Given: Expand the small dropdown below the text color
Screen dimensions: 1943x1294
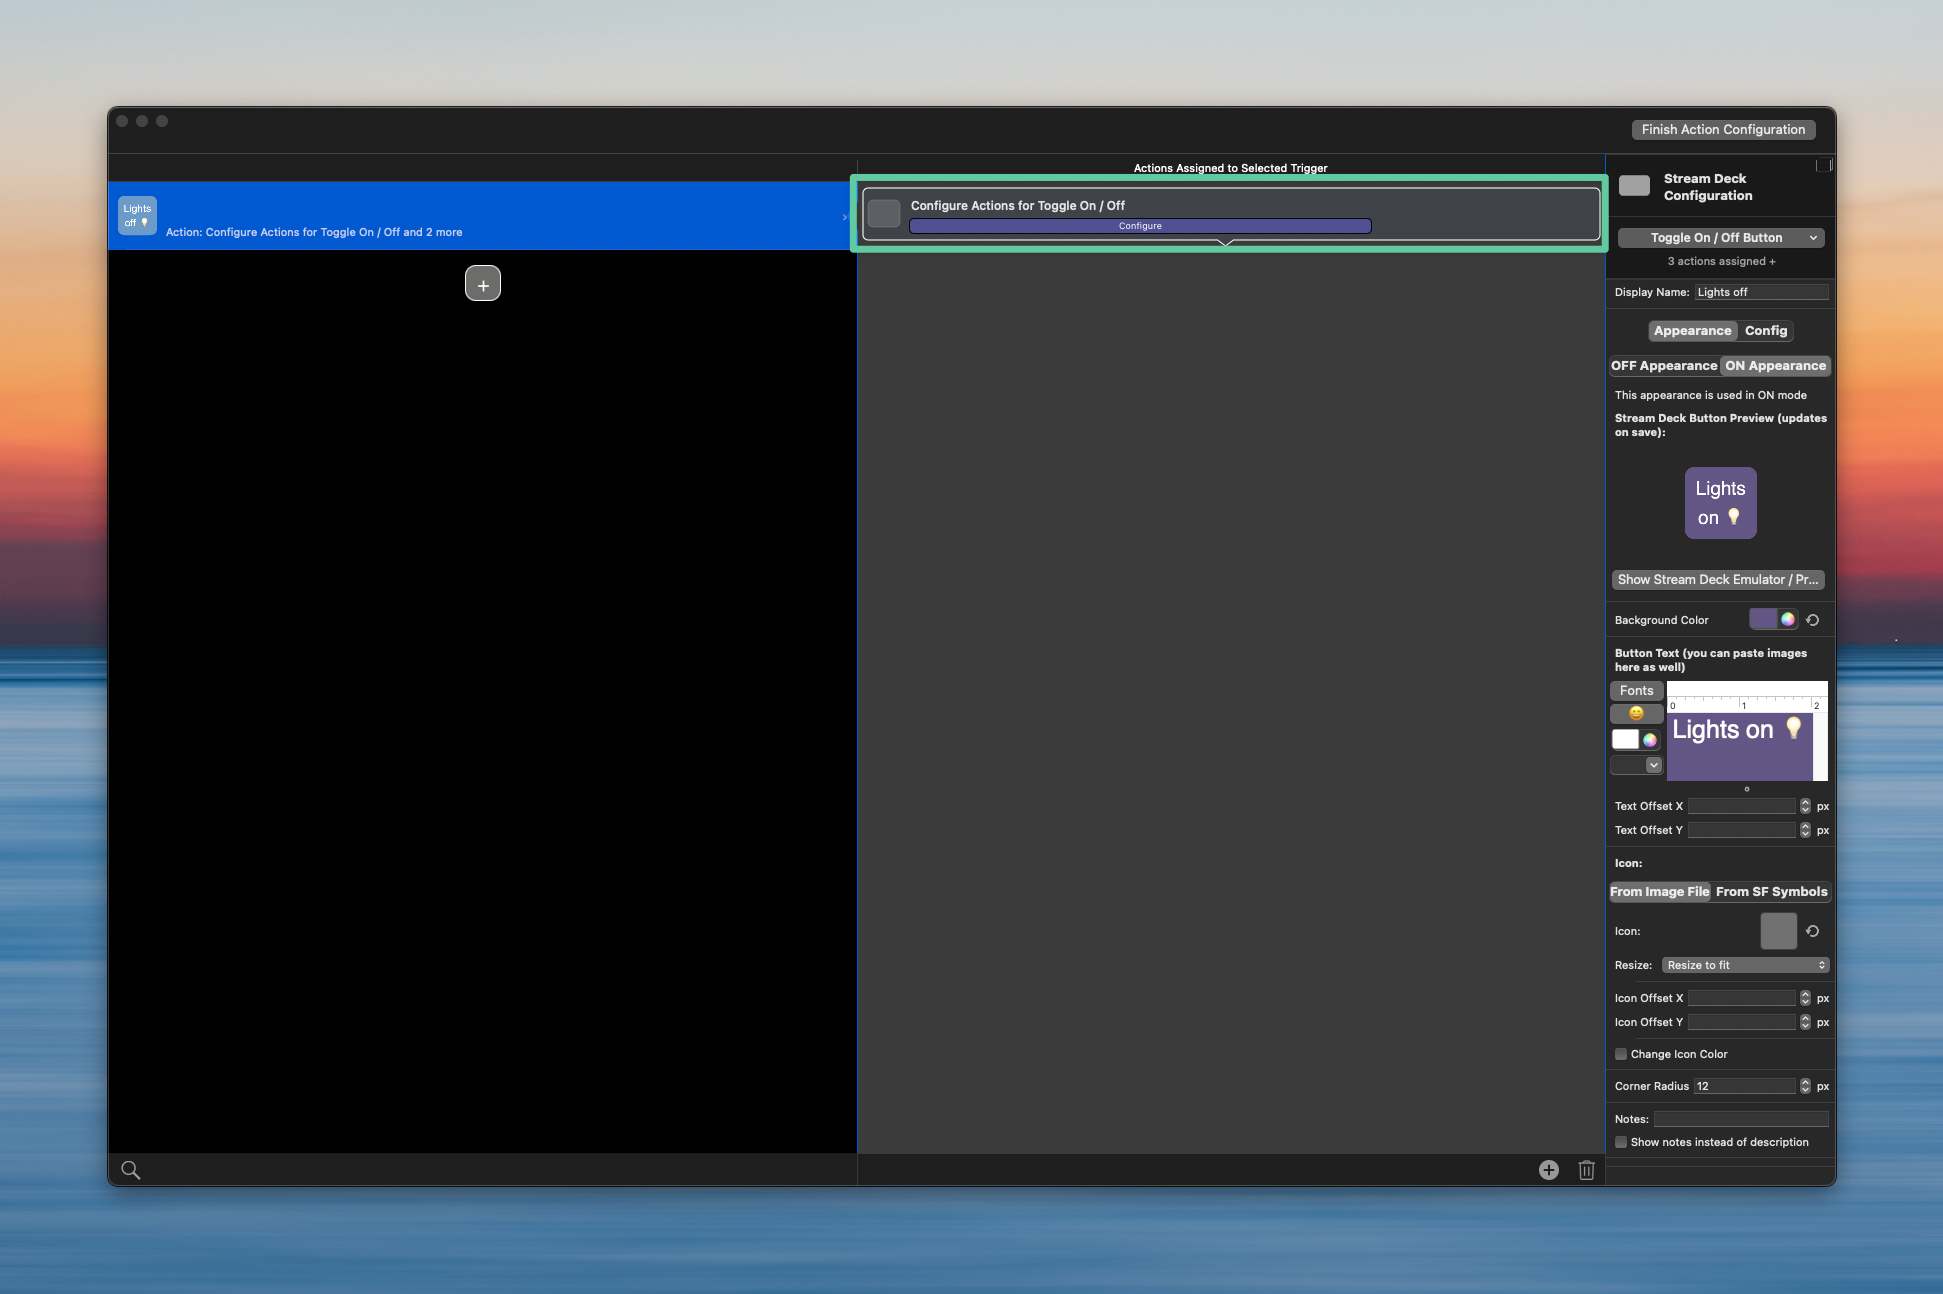Looking at the screenshot, I should tap(1653, 765).
